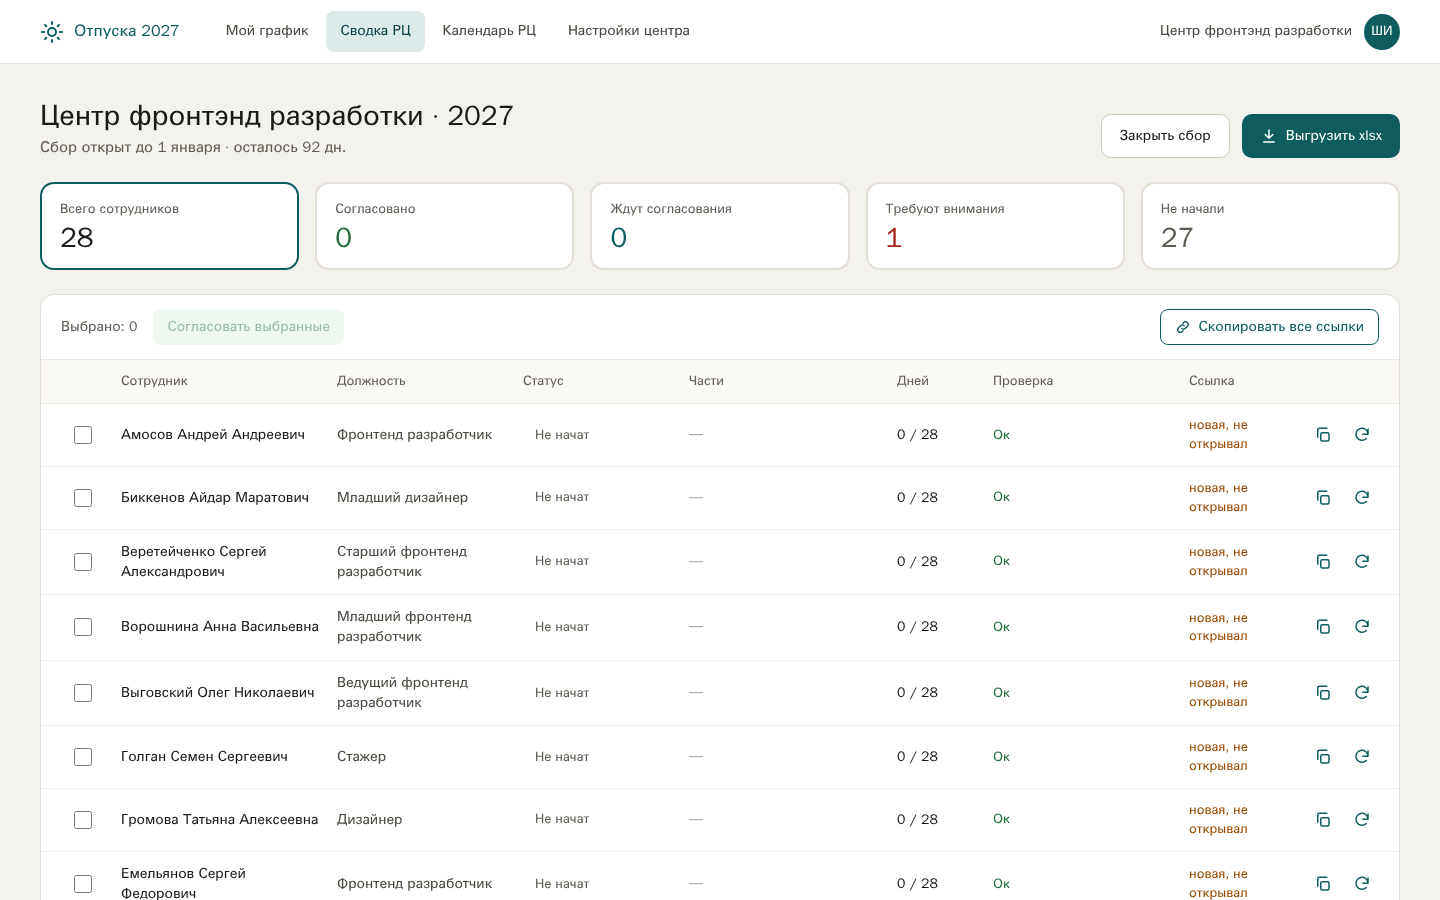Screen dimensions: 1440x900
Task: Download with Выгрузить xlsx button
Action: pos(1321,136)
